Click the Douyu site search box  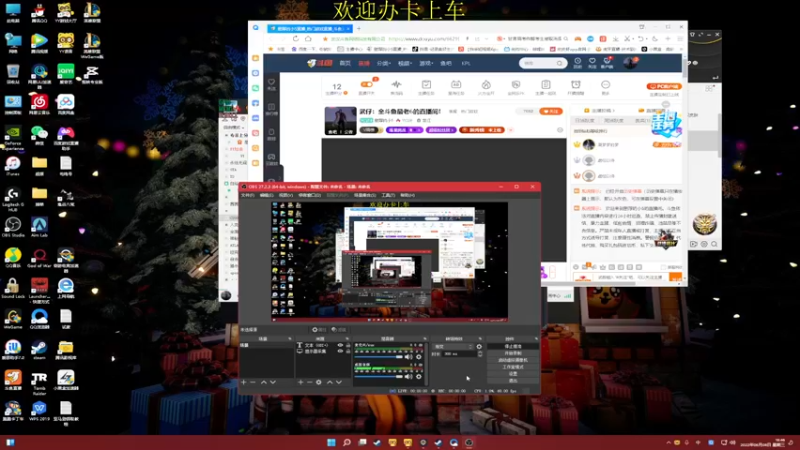click(x=543, y=63)
